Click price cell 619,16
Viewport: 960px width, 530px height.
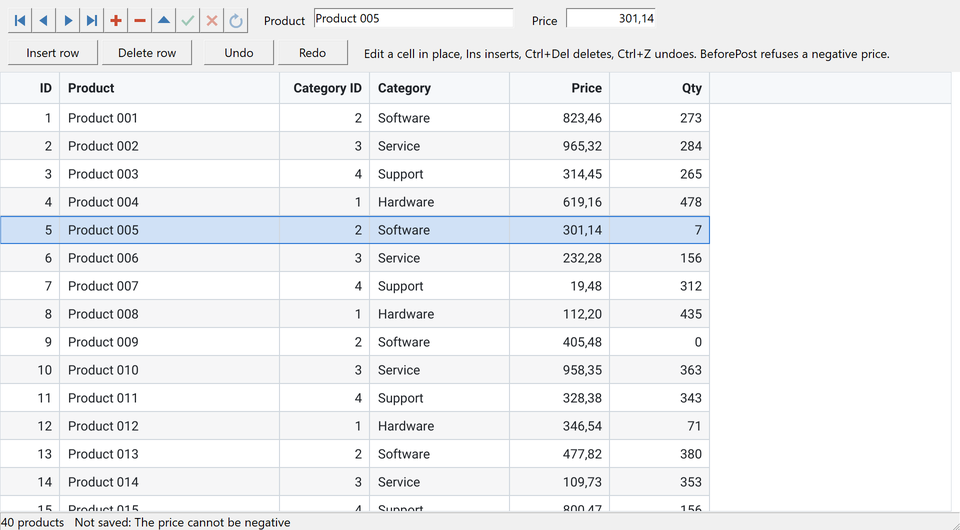pyautogui.click(x=560, y=202)
